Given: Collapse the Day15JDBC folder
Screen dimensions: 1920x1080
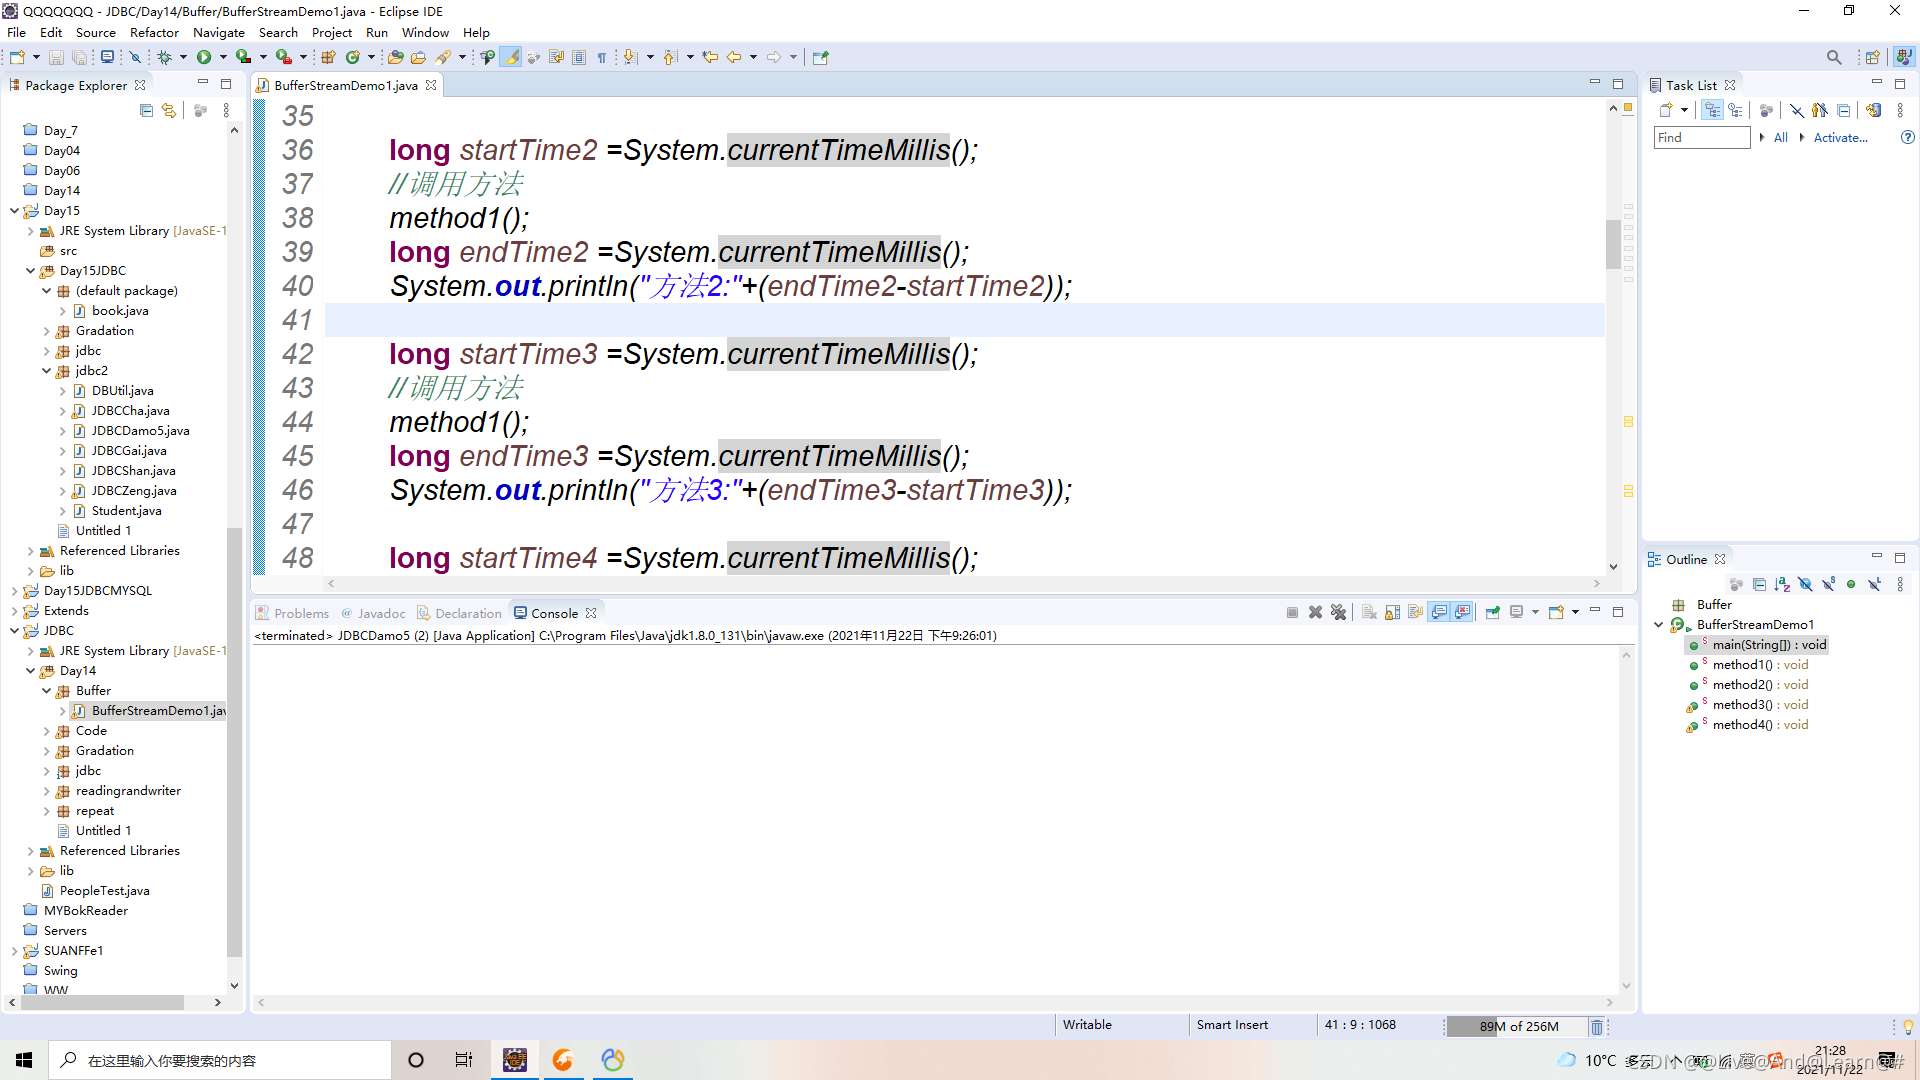Looking at the screenshot, I should click(30, 271).
